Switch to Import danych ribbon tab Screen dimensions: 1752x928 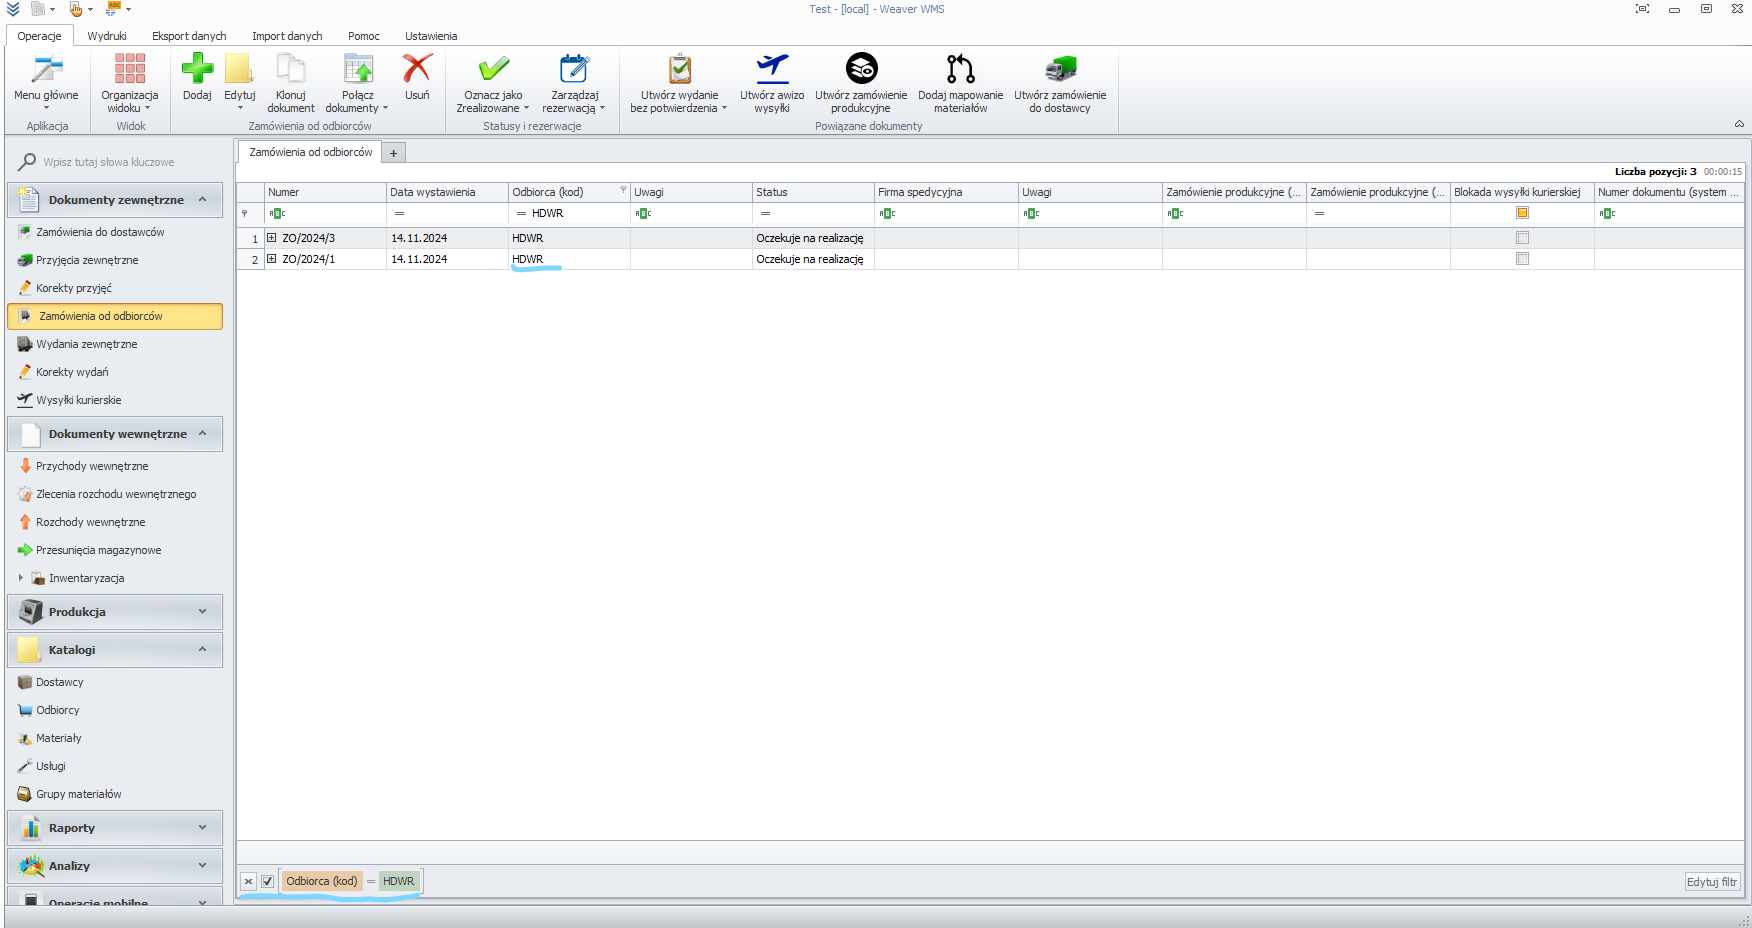[287, 36]
